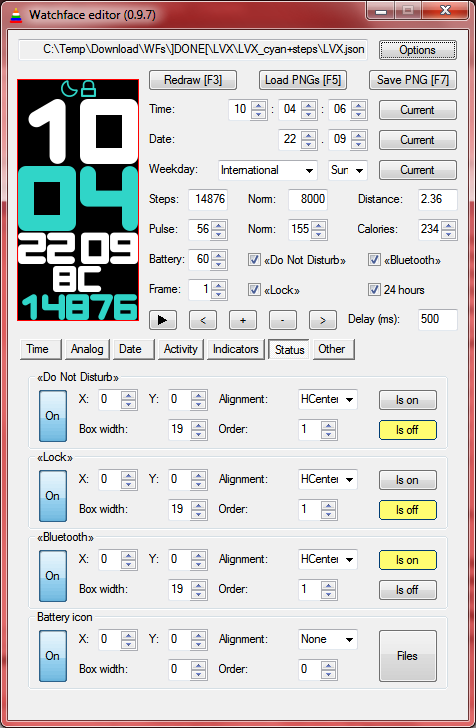This screenshot has height=728, width=476.
Task: Open «Lock» Alignment dropdown
Action: click(x=327, y=479)
